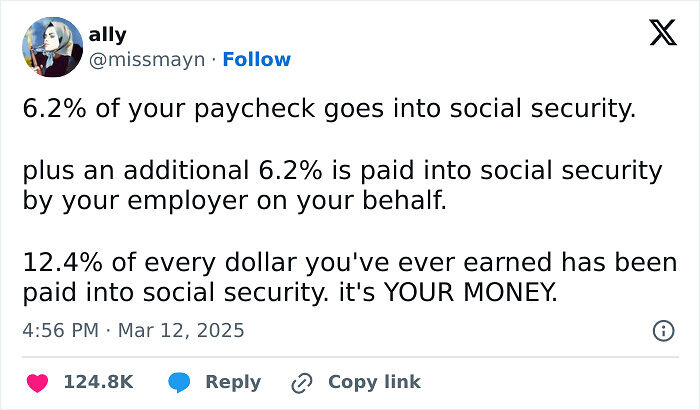
Task: Like the tweet with the heart icon
Action: coord(38,383)
